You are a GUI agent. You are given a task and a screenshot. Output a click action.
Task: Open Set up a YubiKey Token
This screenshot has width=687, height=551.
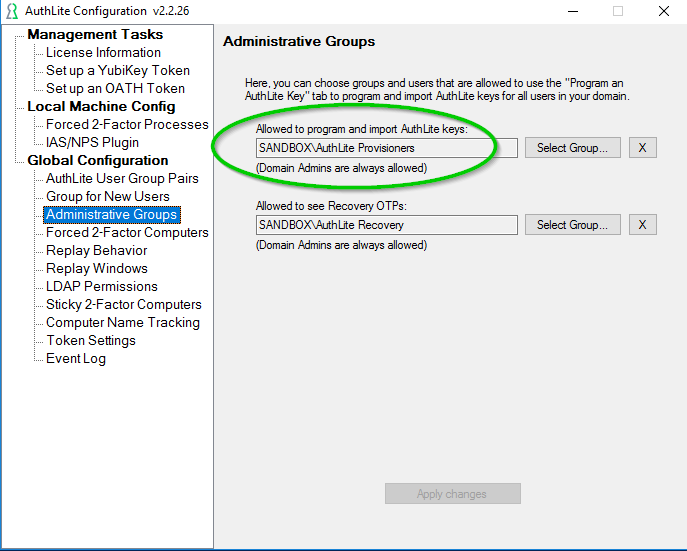[118, 71]
